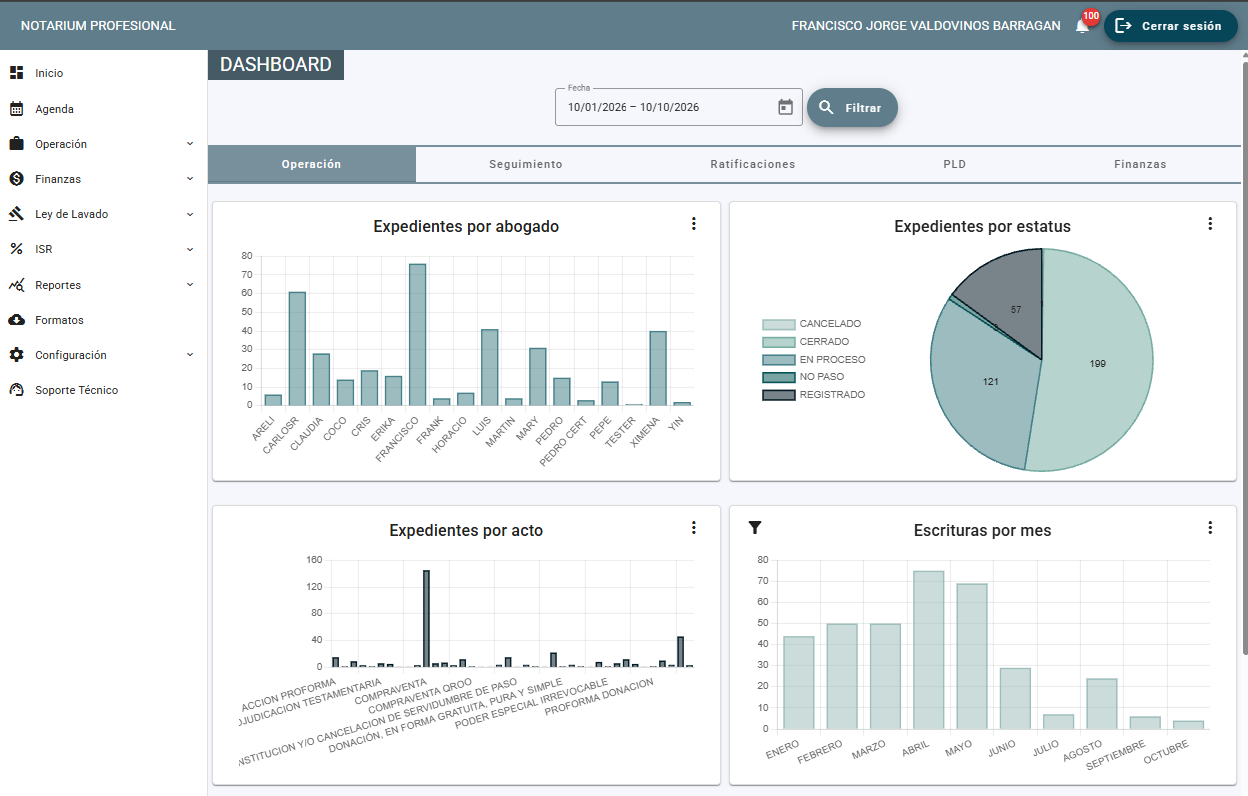The image size is (1248, 796).
Task: Open the date picker calendar icon
Action: pos(785,107)
